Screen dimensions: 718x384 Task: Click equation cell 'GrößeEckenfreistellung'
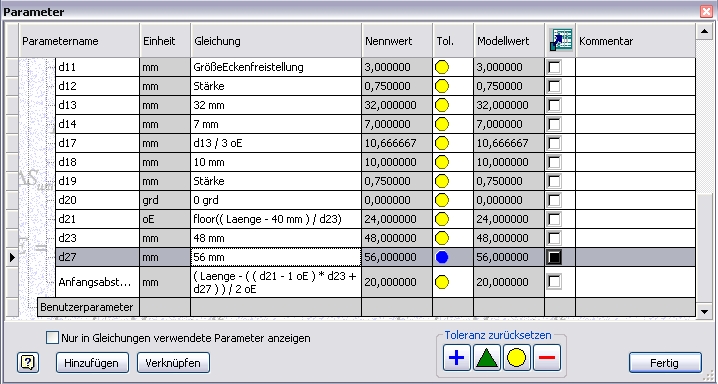tap(276, 67)
